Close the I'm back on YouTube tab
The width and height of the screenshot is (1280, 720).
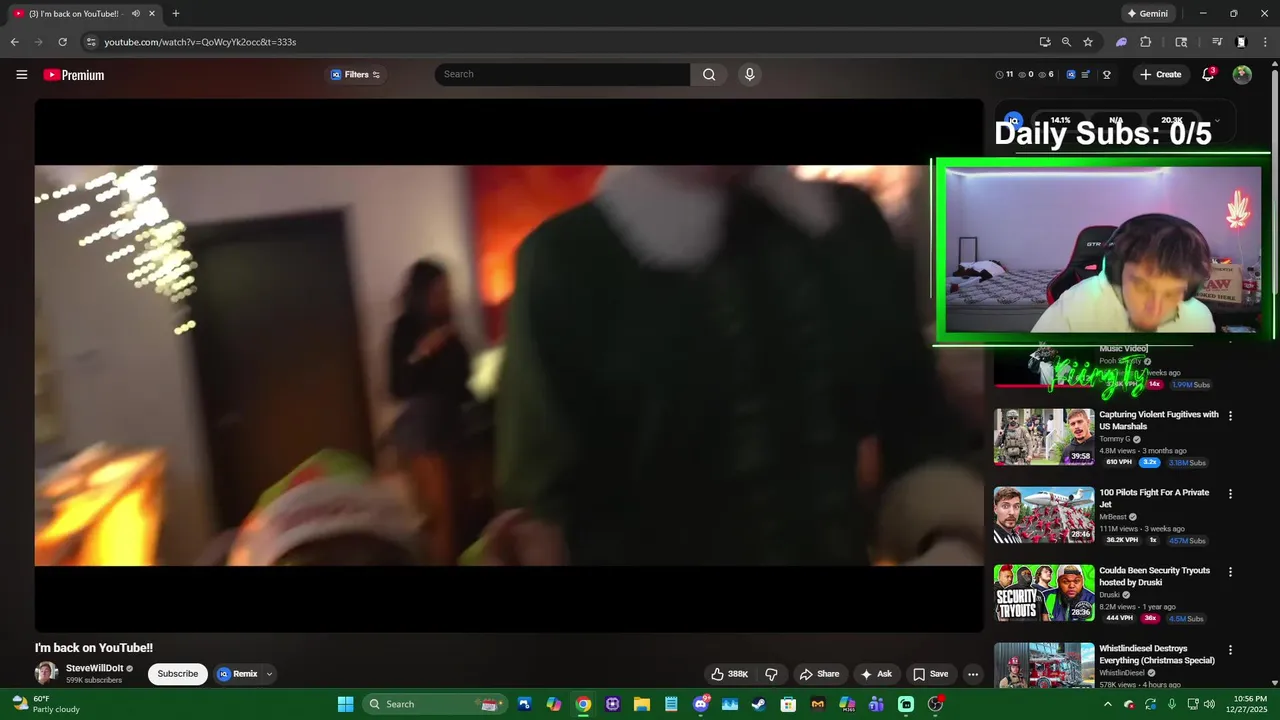[152, 14]
